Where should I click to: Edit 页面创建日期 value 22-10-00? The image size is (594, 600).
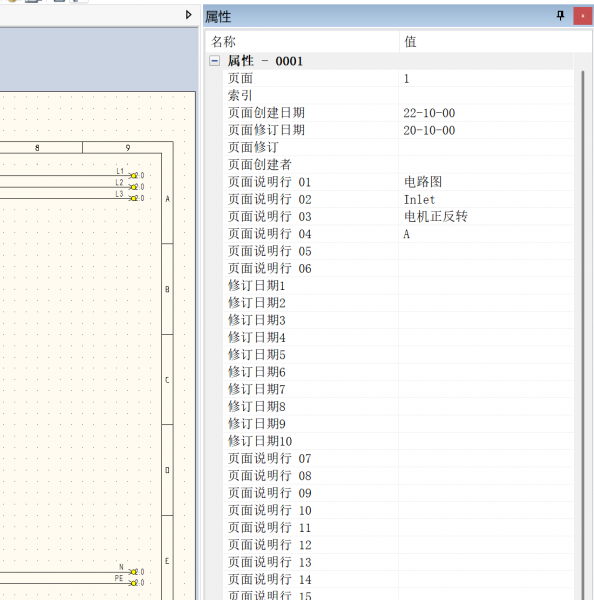pos(486,113)
